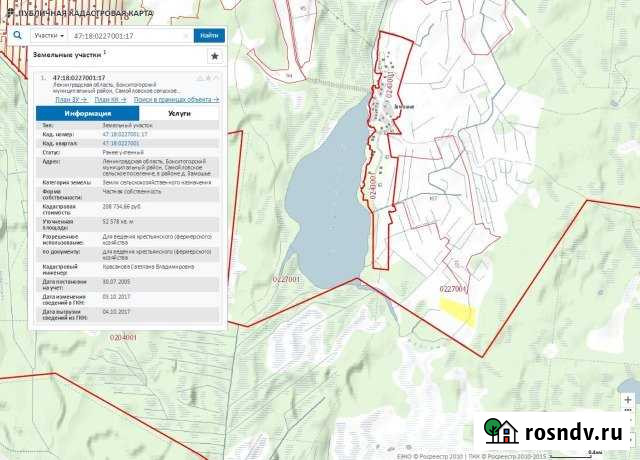The image size is (640, 460).
Task: Click cadastral quarter link 47:18:0227001
Action: coord(121,143)
